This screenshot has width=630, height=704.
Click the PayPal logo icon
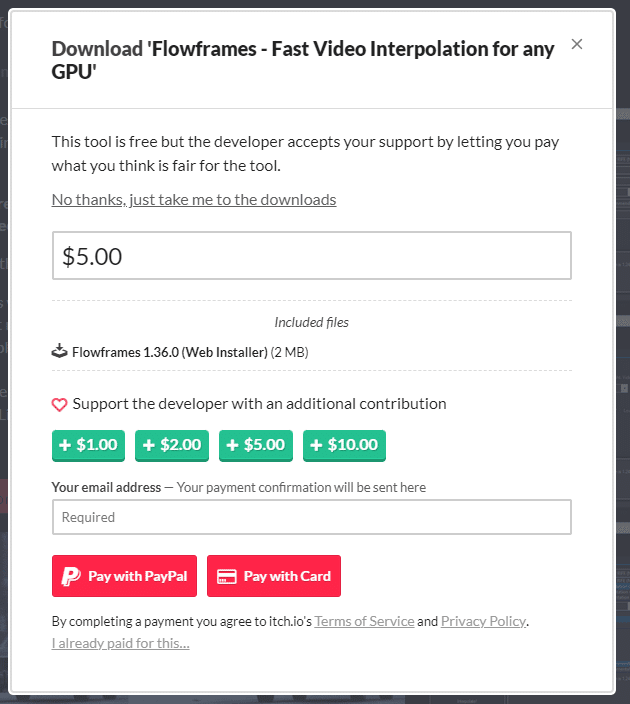pyautogui.click(x=71, y=576)
